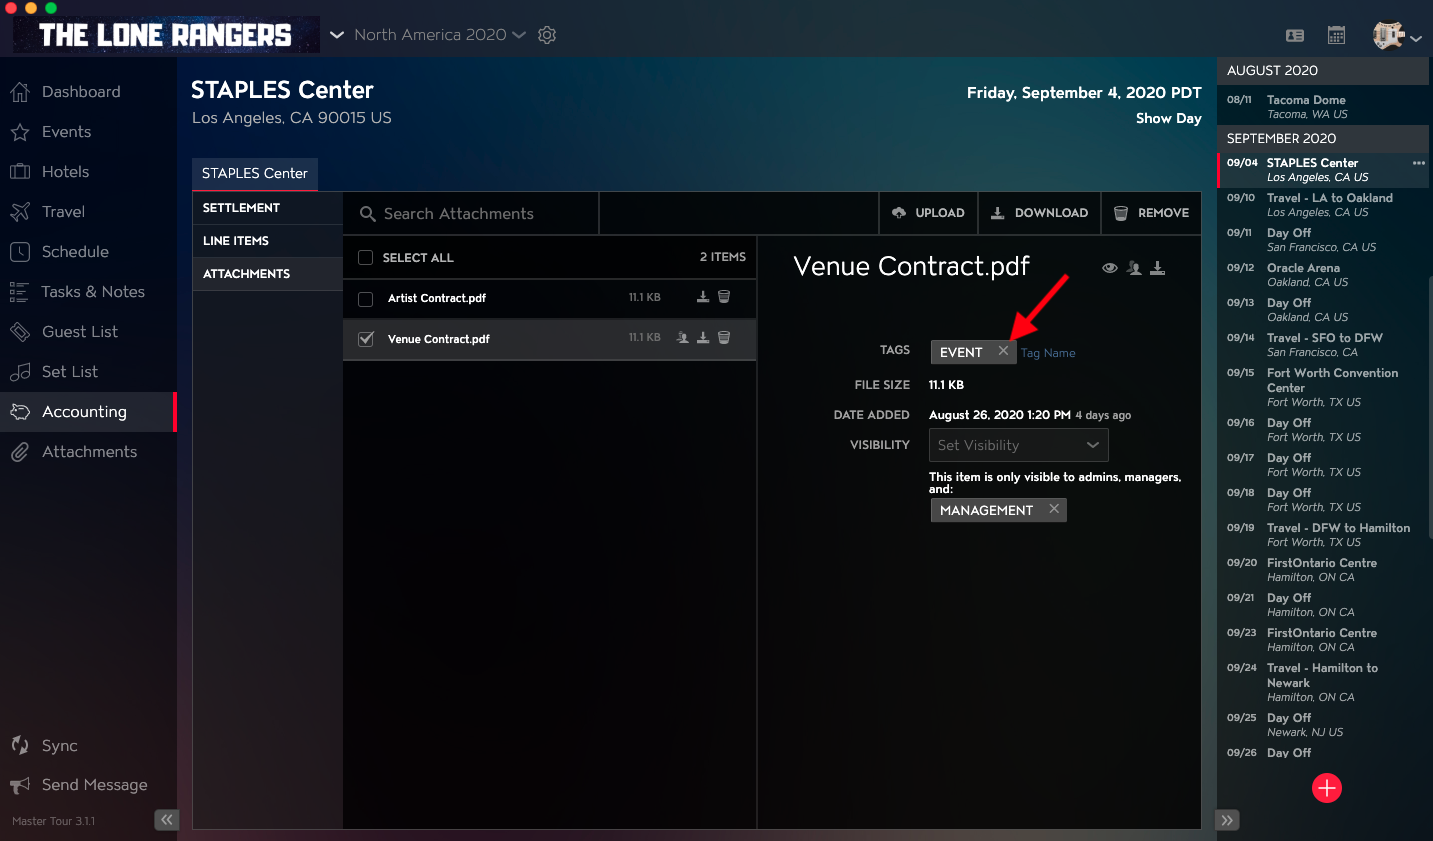1433x841 pixels.
Task: Toggle the Select All checkbox
Action: point(366,258)
